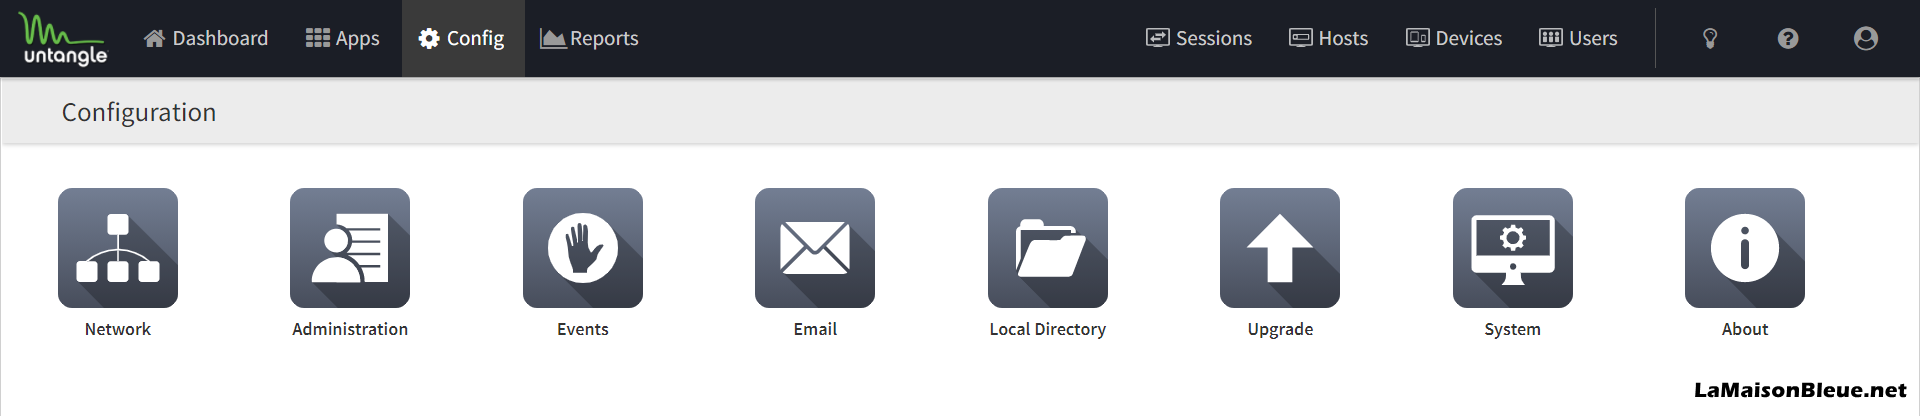
Task: Click the help question mark icon
Action: 1788,38
